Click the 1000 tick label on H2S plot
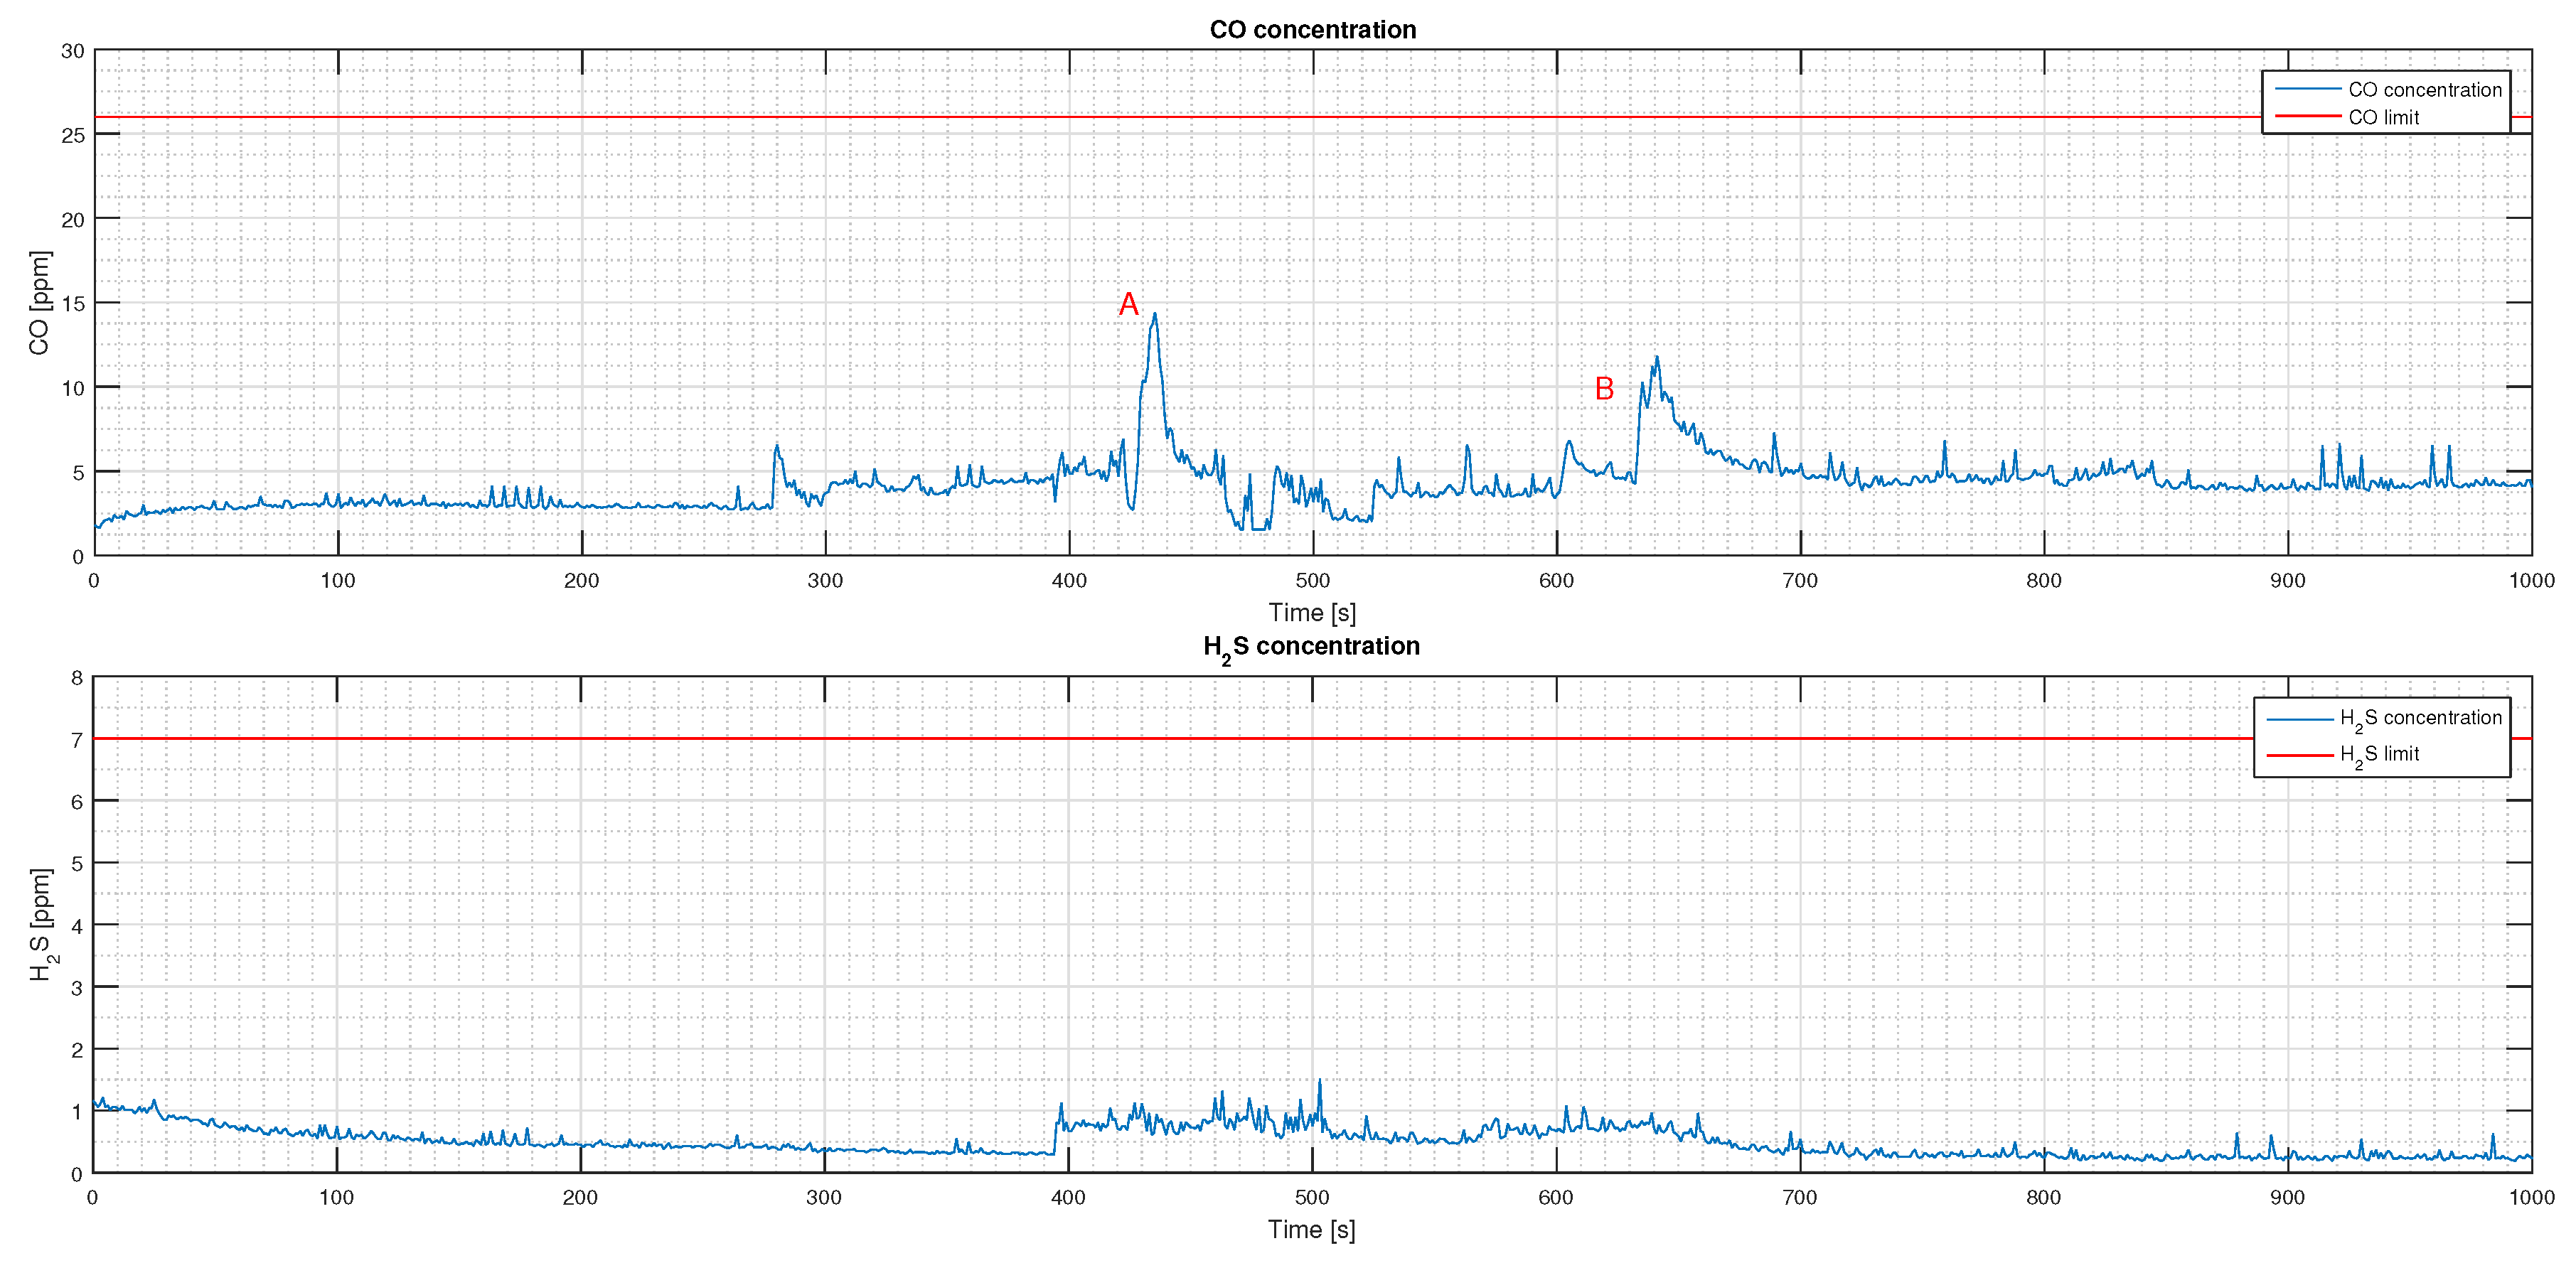The width and height of the screenshot is (2576, 1263). click(x=2531, y=1198)
